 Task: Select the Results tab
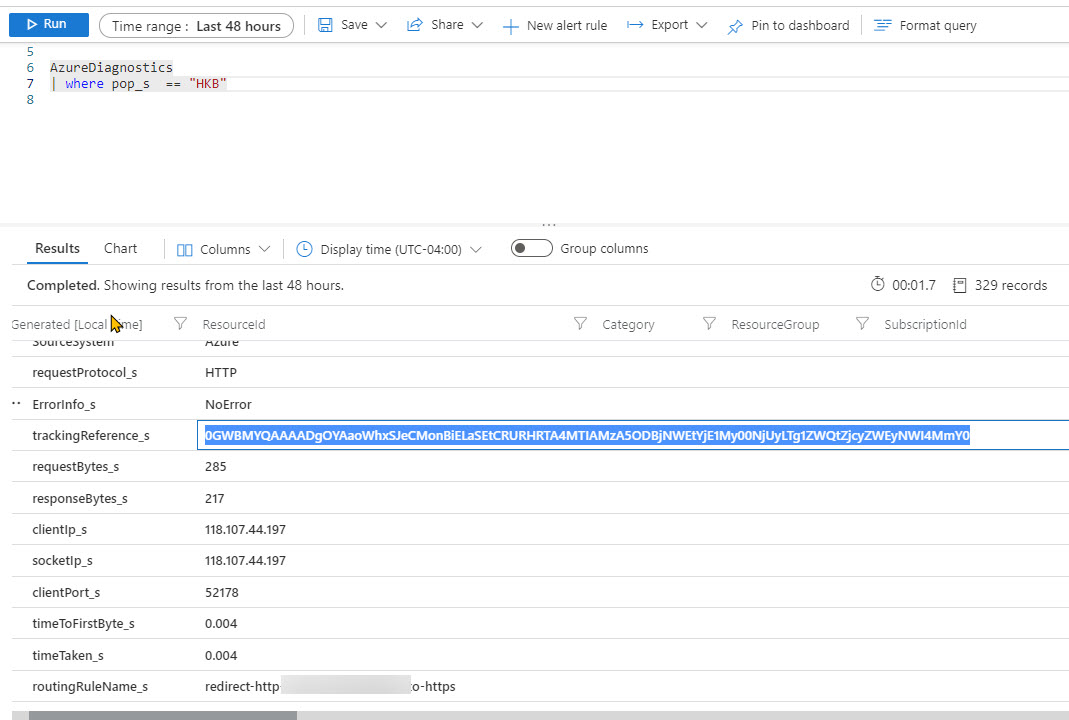tap(57, 247)
